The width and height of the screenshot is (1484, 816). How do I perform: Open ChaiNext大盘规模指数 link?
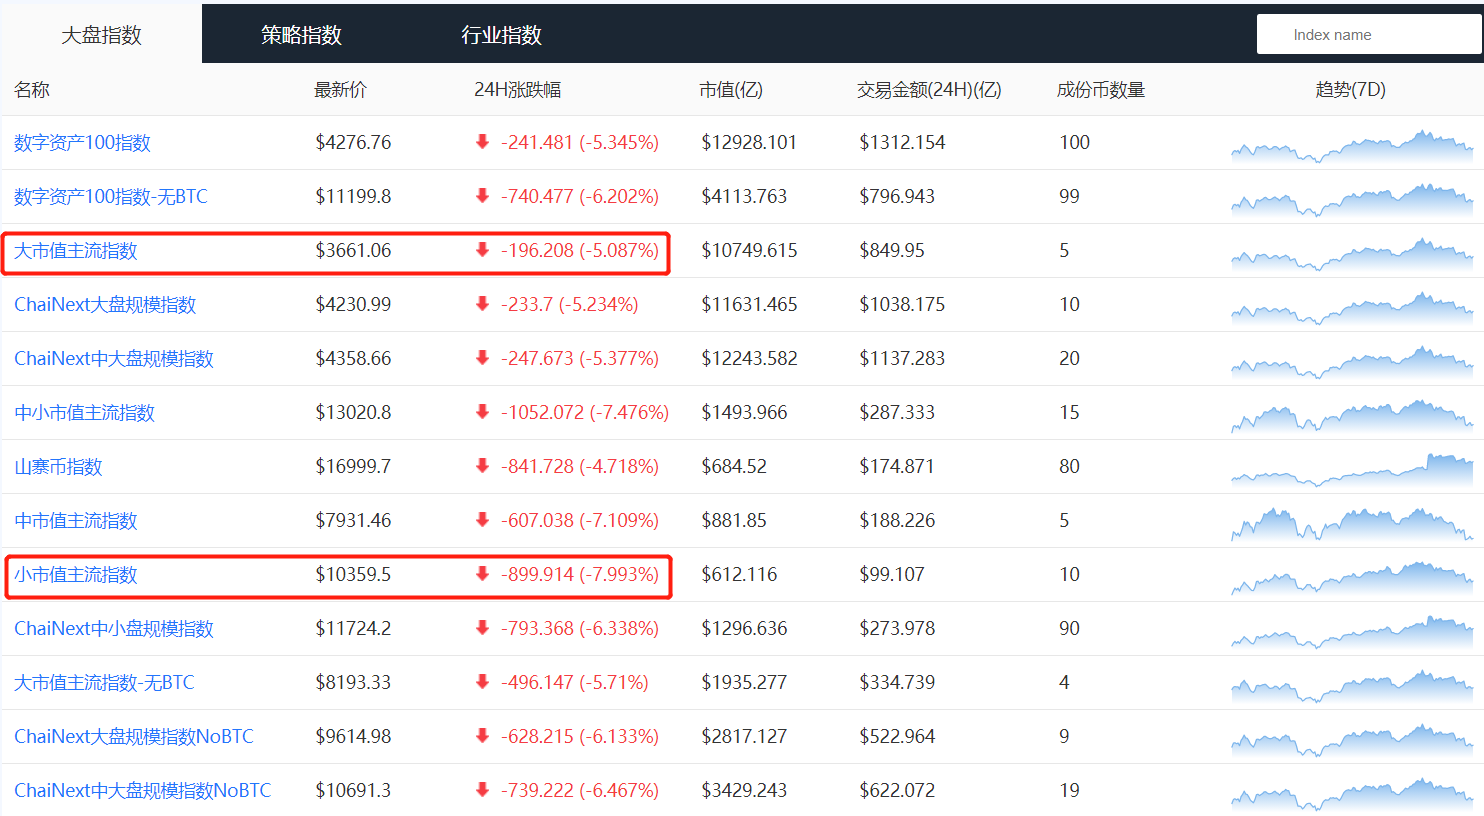pos(105,305)
